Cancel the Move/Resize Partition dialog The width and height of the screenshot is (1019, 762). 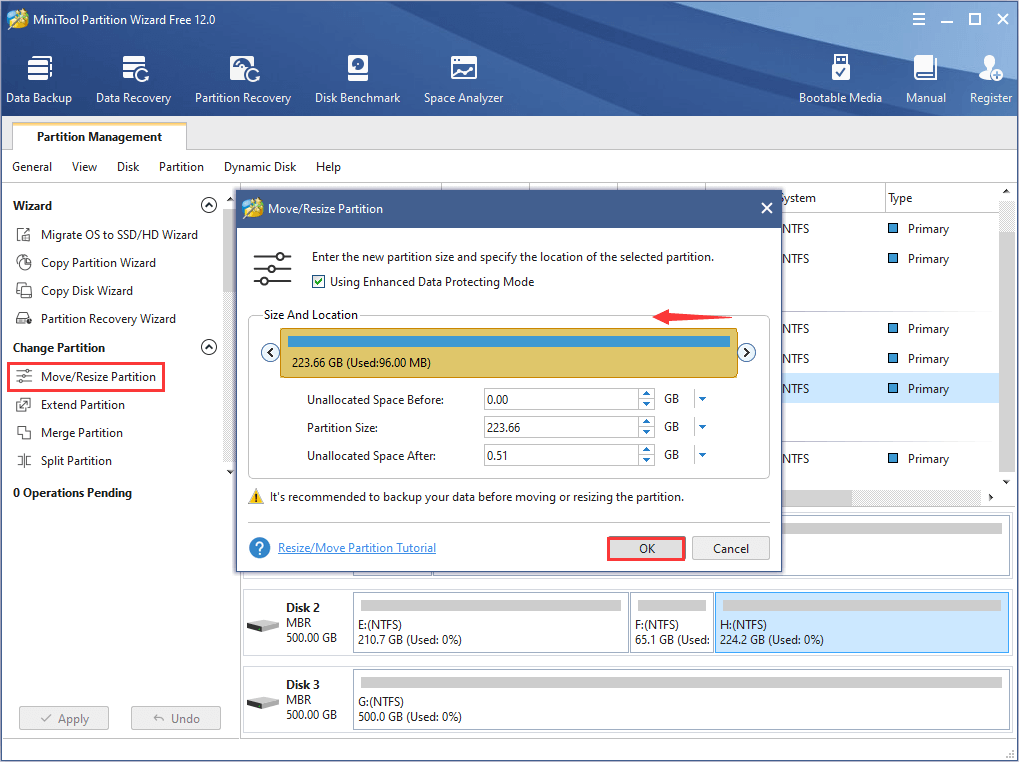(730, 548)
